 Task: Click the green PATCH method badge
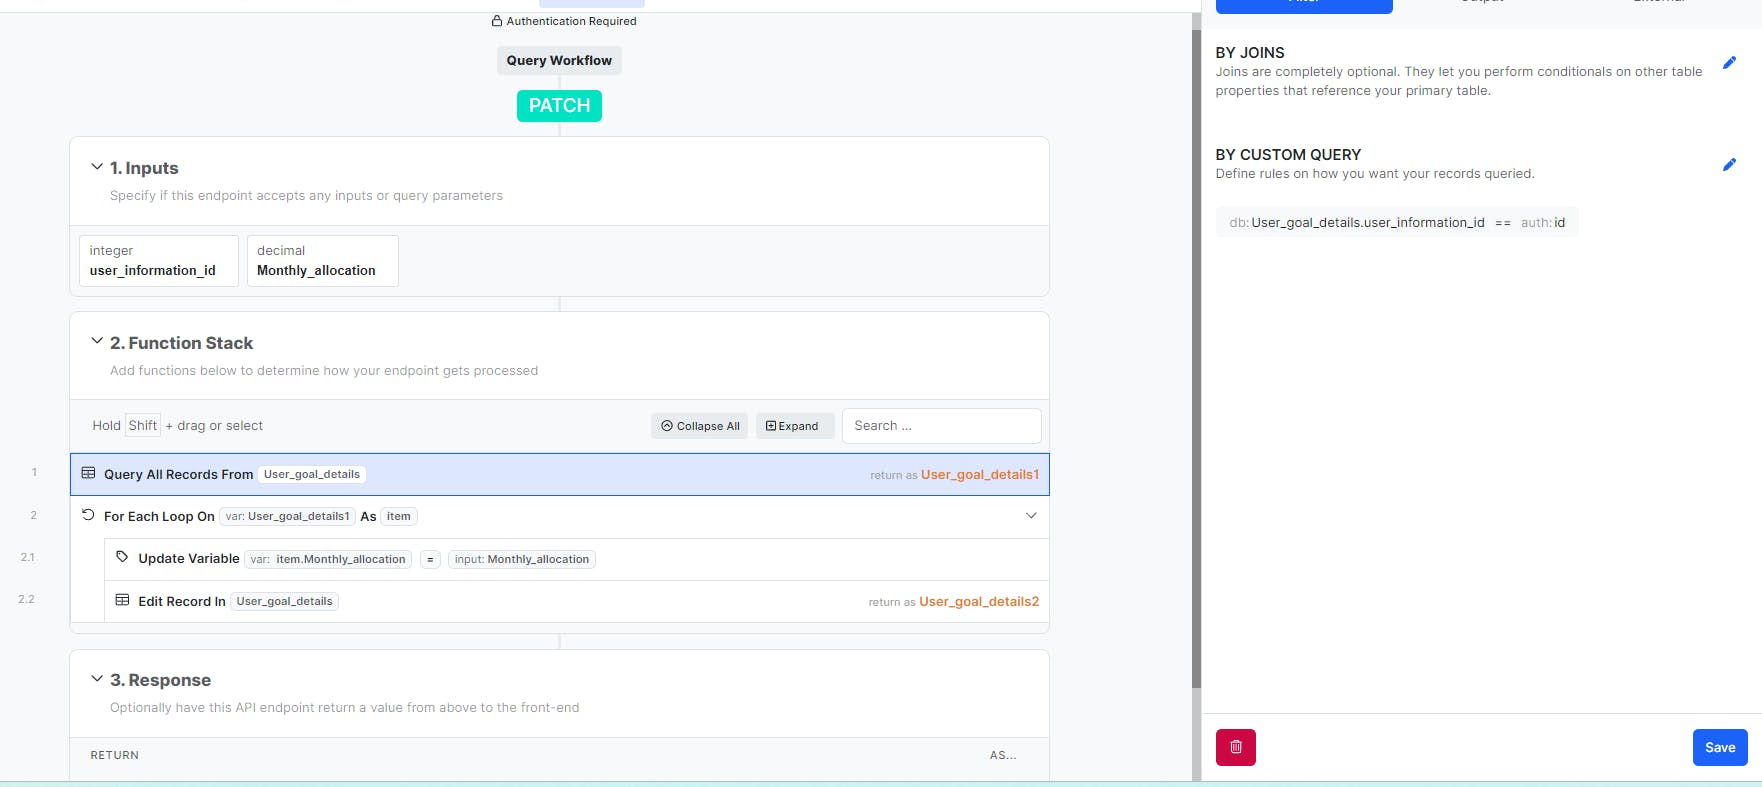pyautogui.click(x=559, y=106)
